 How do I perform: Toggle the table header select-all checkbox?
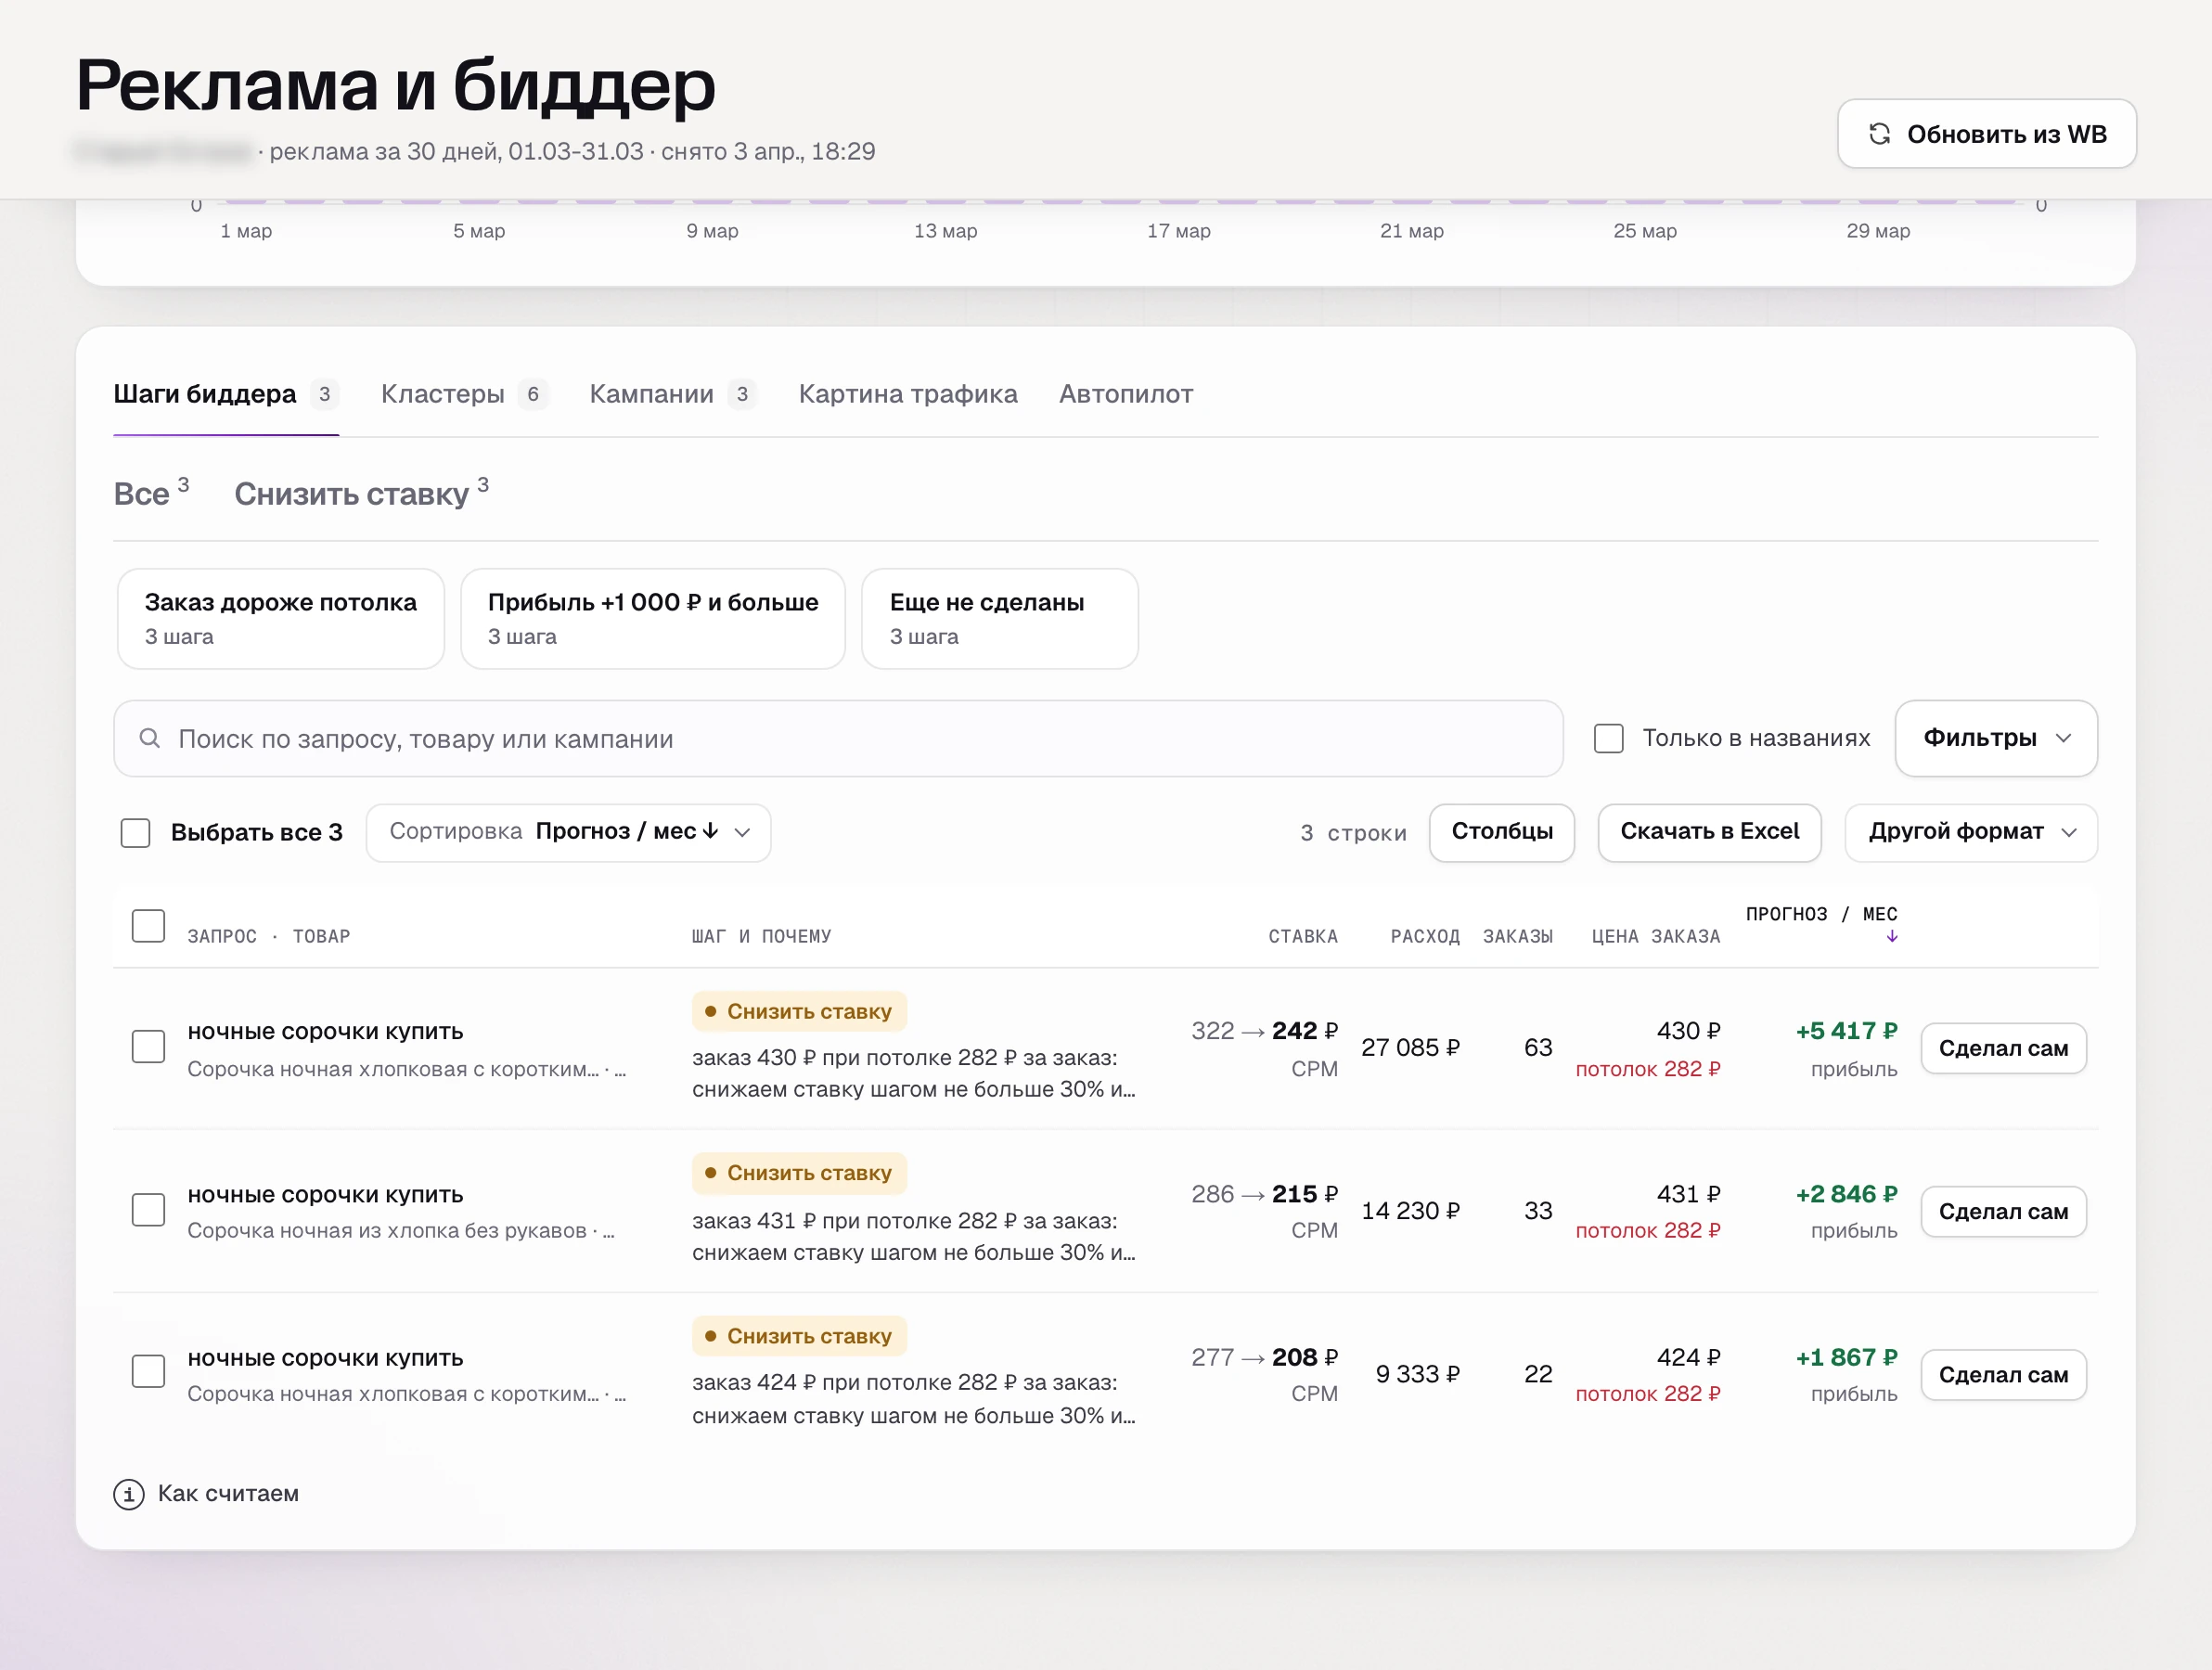tap(148, 926)
